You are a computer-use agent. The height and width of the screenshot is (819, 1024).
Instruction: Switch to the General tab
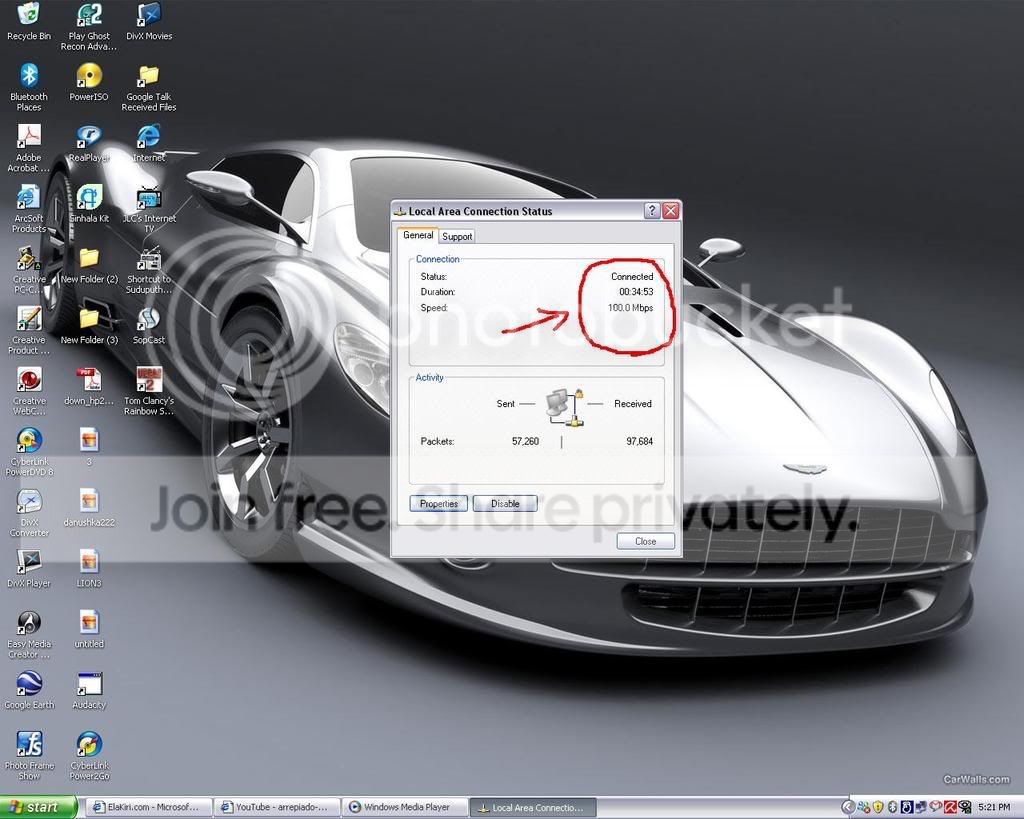(x=417, y=235)
